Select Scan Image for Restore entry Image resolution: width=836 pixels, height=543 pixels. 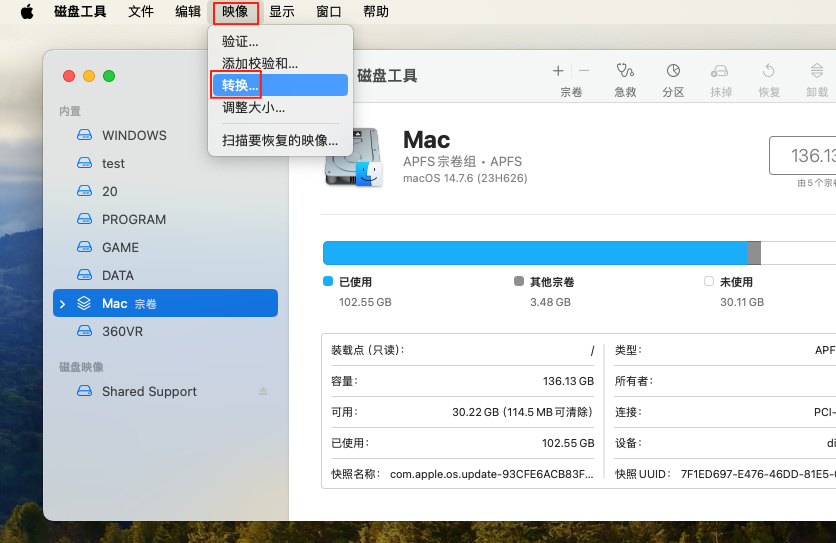[279, 140]
